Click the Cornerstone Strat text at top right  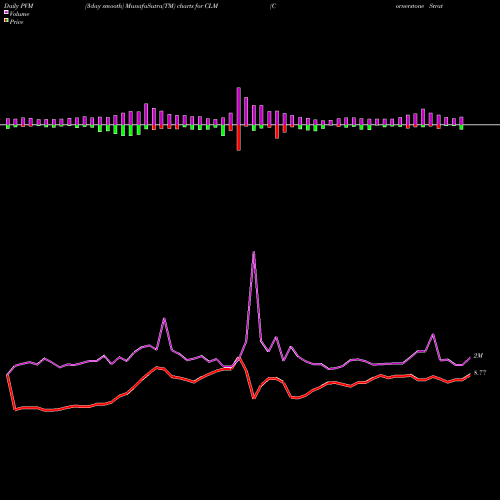pos(419,6)
